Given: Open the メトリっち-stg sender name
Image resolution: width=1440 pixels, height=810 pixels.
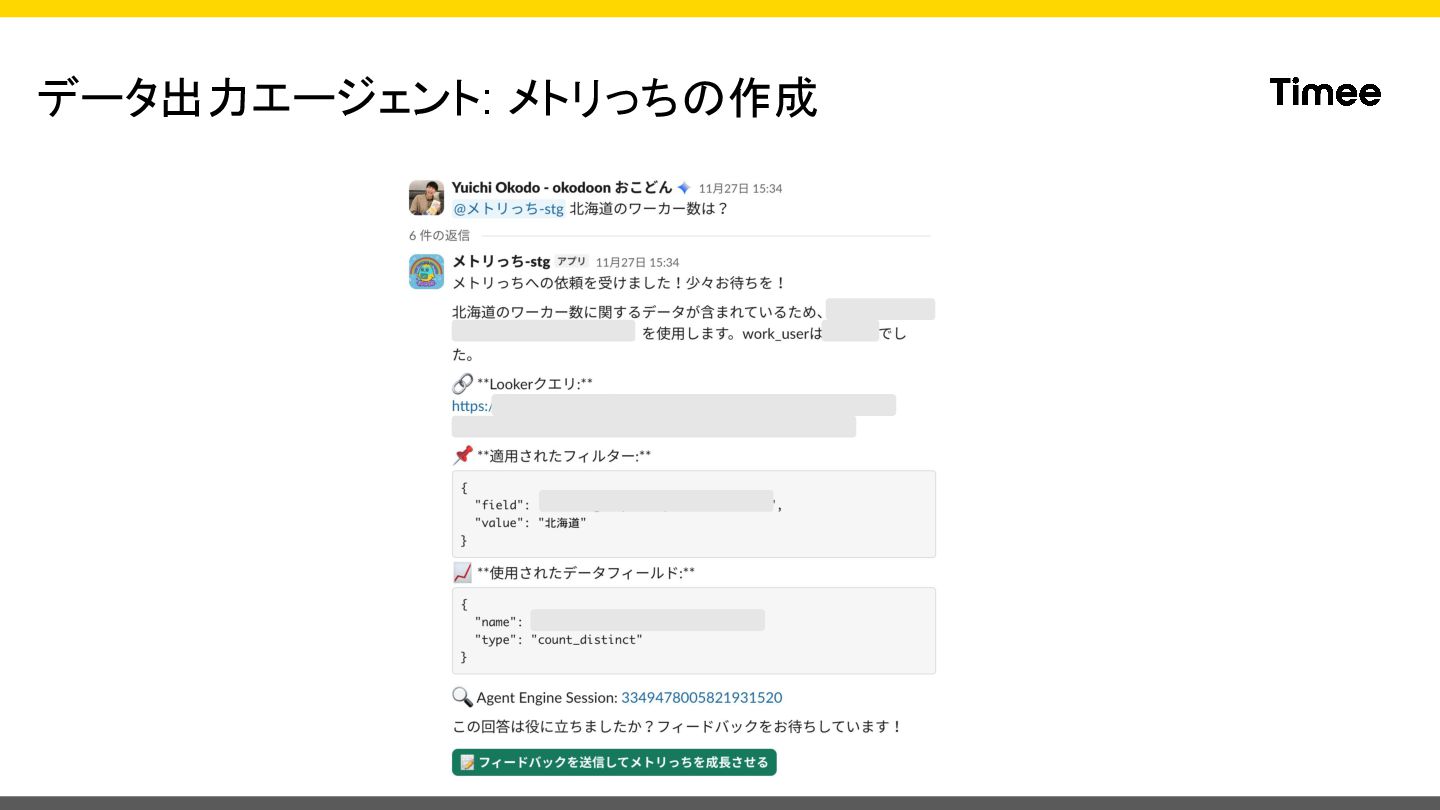Looking at the screenshot, I should click(x=501, y=262).
